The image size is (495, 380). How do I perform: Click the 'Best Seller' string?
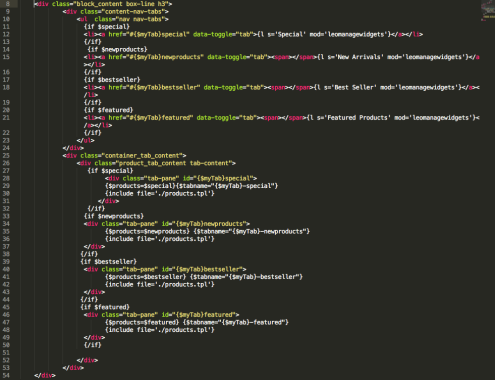(x=355, y=87)
